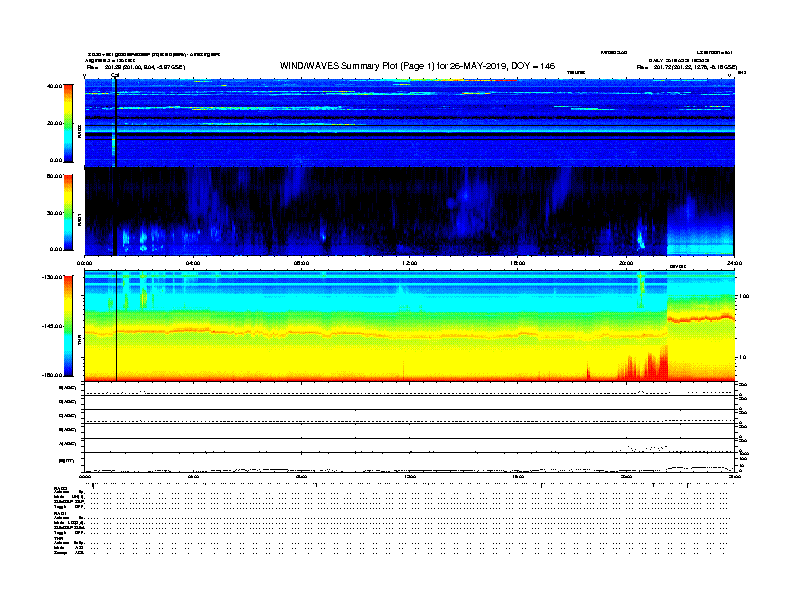
Task: Click 04:00 tick label below RAD1 panel
Action: 193,263
